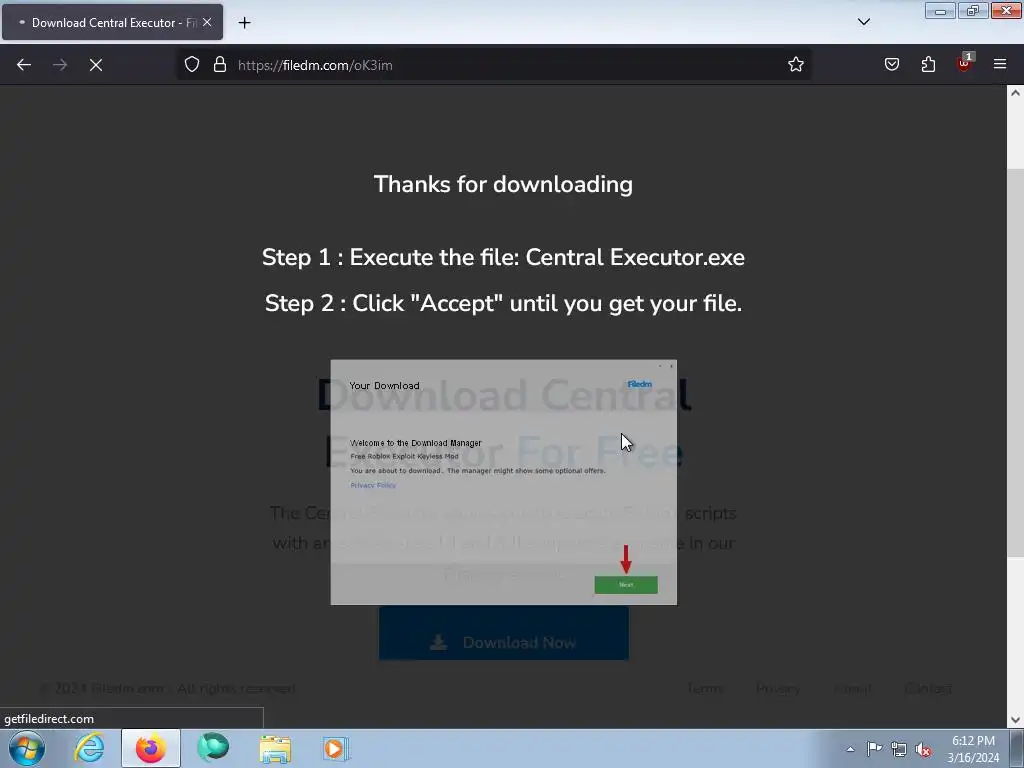Click the page scrollbar up arrow
Screen dimensions: 1024x768
[1015, 93]
